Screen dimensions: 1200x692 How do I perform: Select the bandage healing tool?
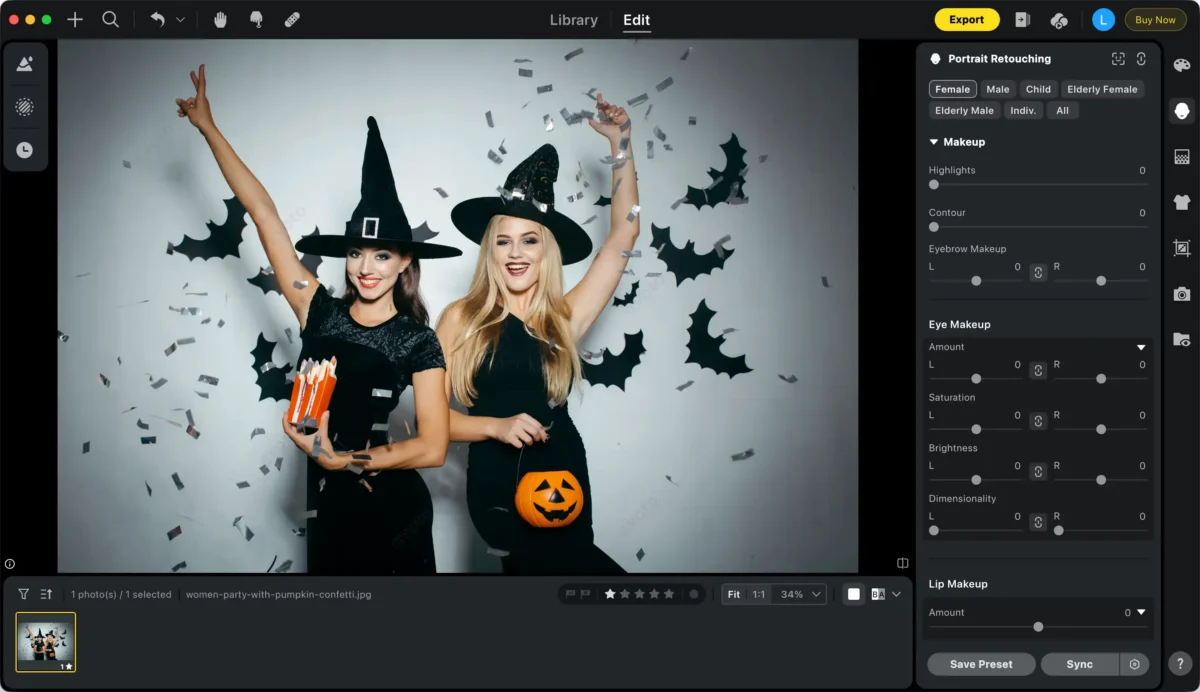(292, 19)
